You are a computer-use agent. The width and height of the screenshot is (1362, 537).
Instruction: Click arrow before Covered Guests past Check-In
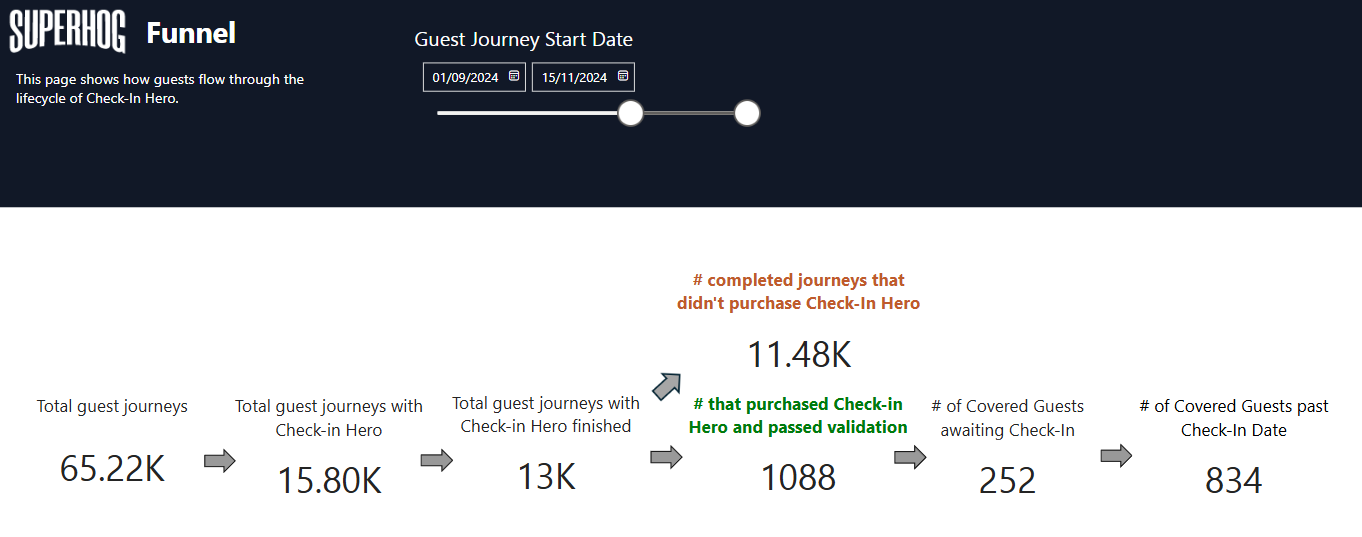(x=1116, y=456)
